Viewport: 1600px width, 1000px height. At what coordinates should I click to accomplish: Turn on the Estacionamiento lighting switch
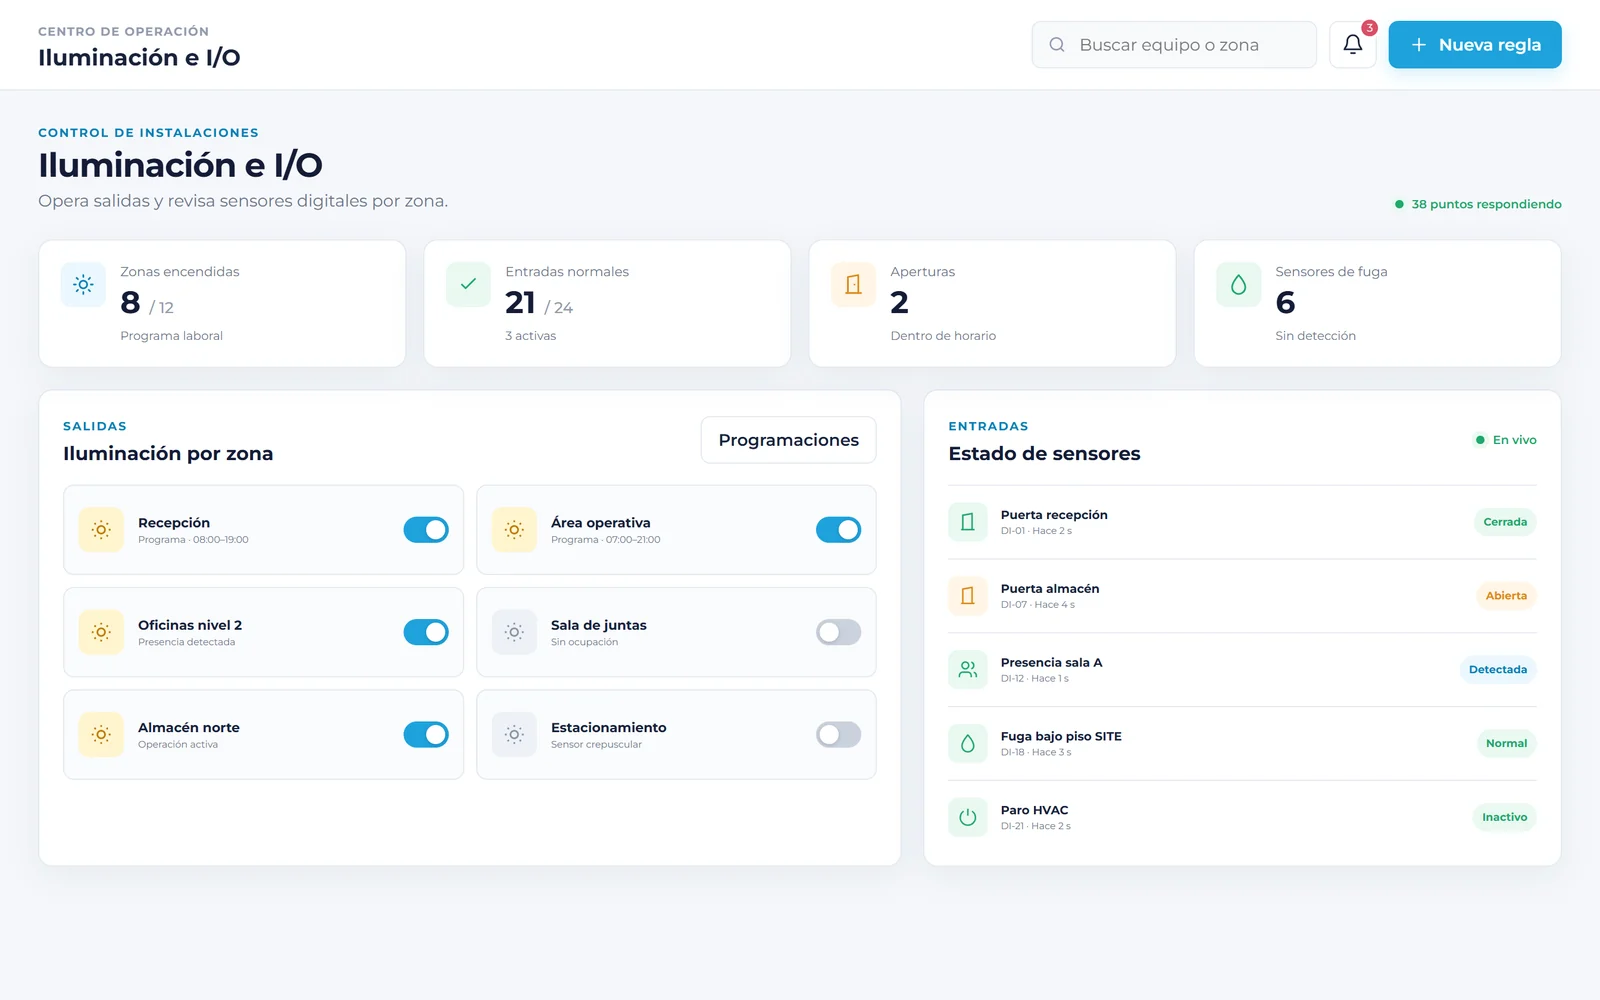(x=838, y=735)
